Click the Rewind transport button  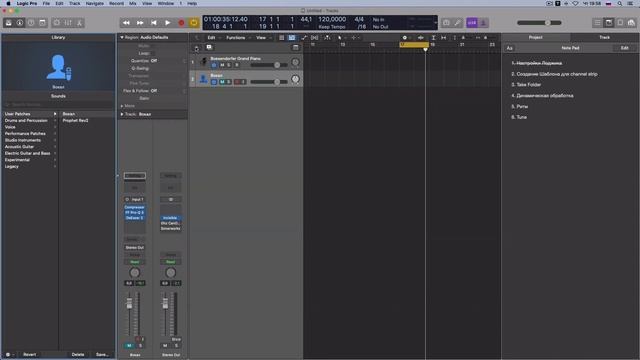pyautogui.click(x=126, y=23)
